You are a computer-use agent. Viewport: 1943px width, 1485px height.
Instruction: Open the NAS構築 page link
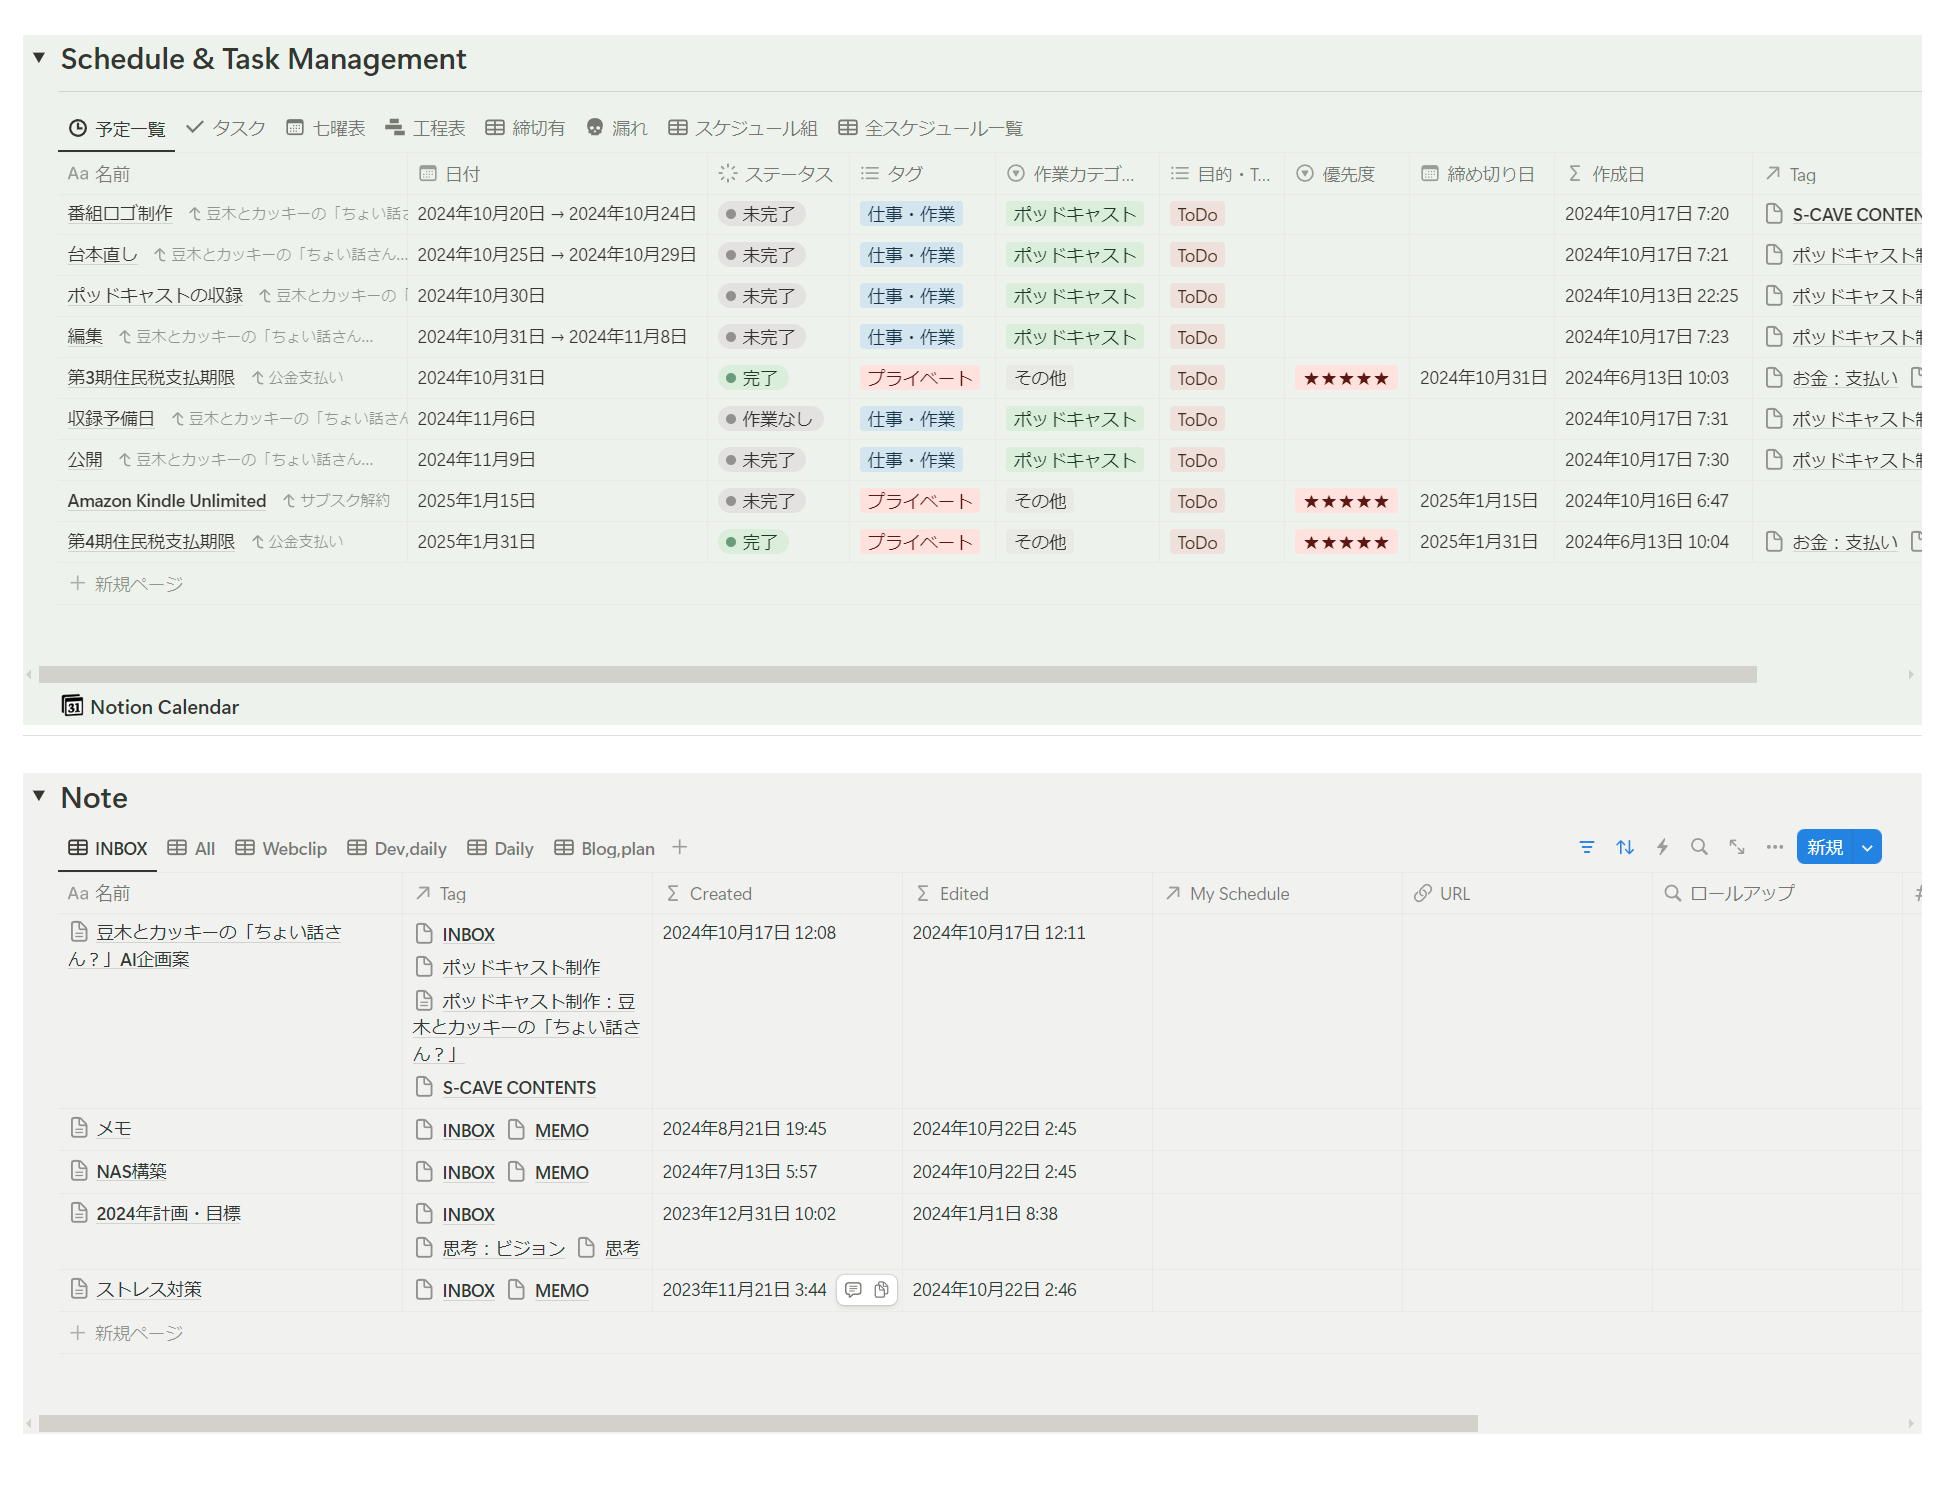click(131, 1171)
